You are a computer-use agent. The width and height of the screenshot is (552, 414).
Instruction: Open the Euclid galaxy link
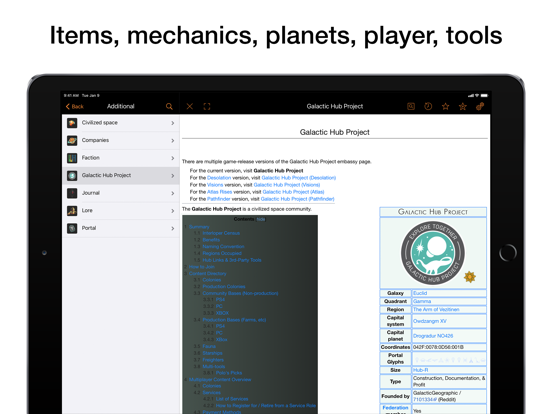click(420, 293)
